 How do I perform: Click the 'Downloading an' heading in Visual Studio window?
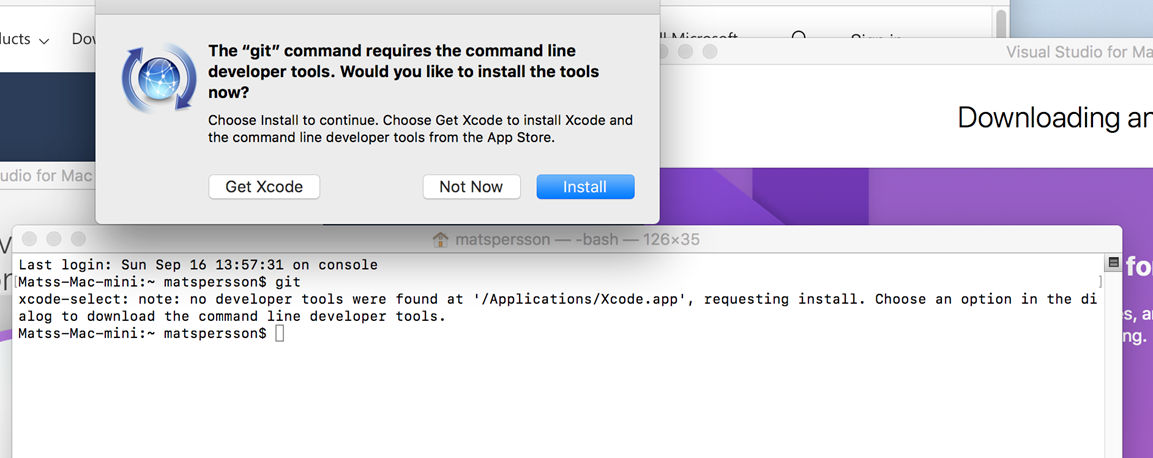click(1055, 118)
